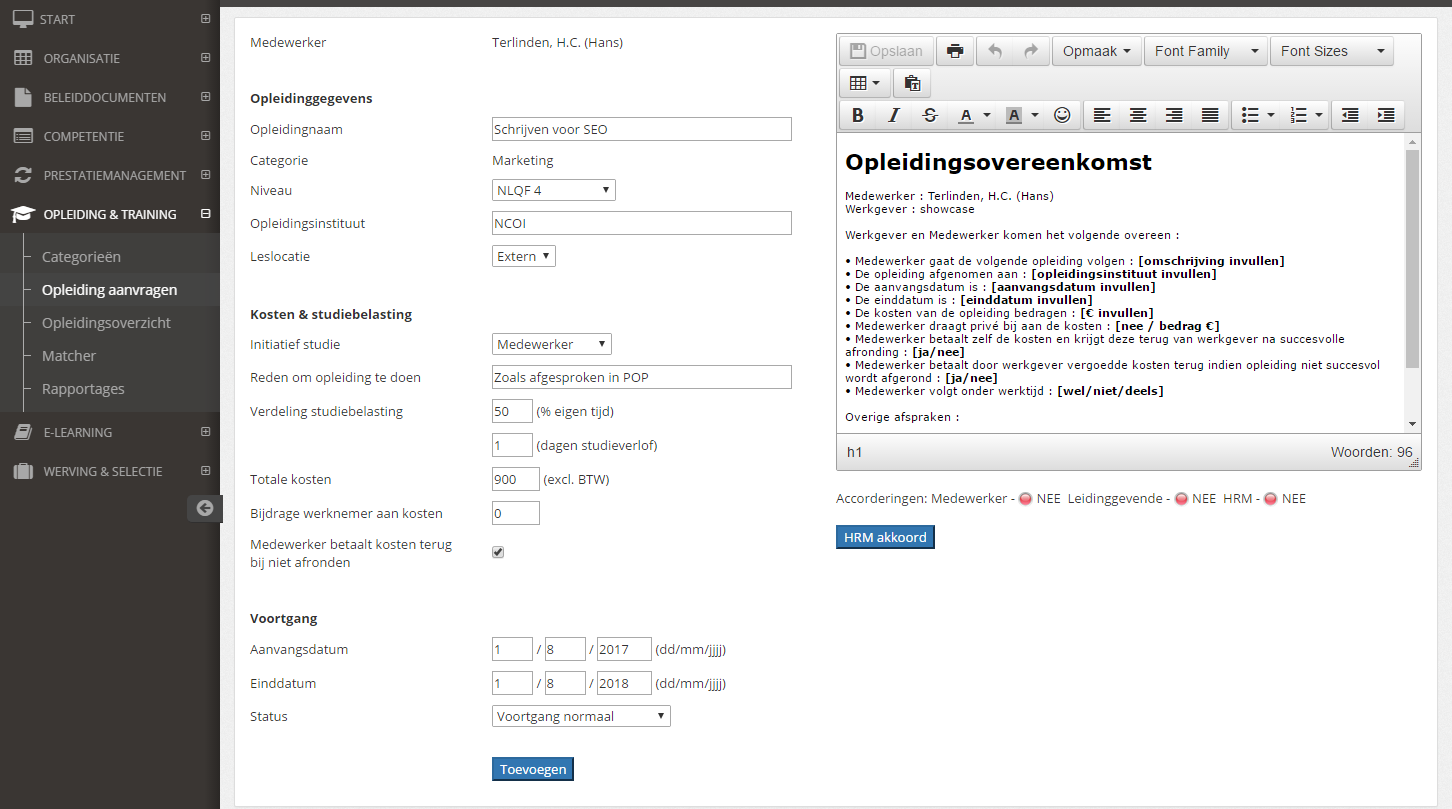1452x809 pixels.
Task: Edit the dagen studieverlof field
Action: tap(512, 445)
